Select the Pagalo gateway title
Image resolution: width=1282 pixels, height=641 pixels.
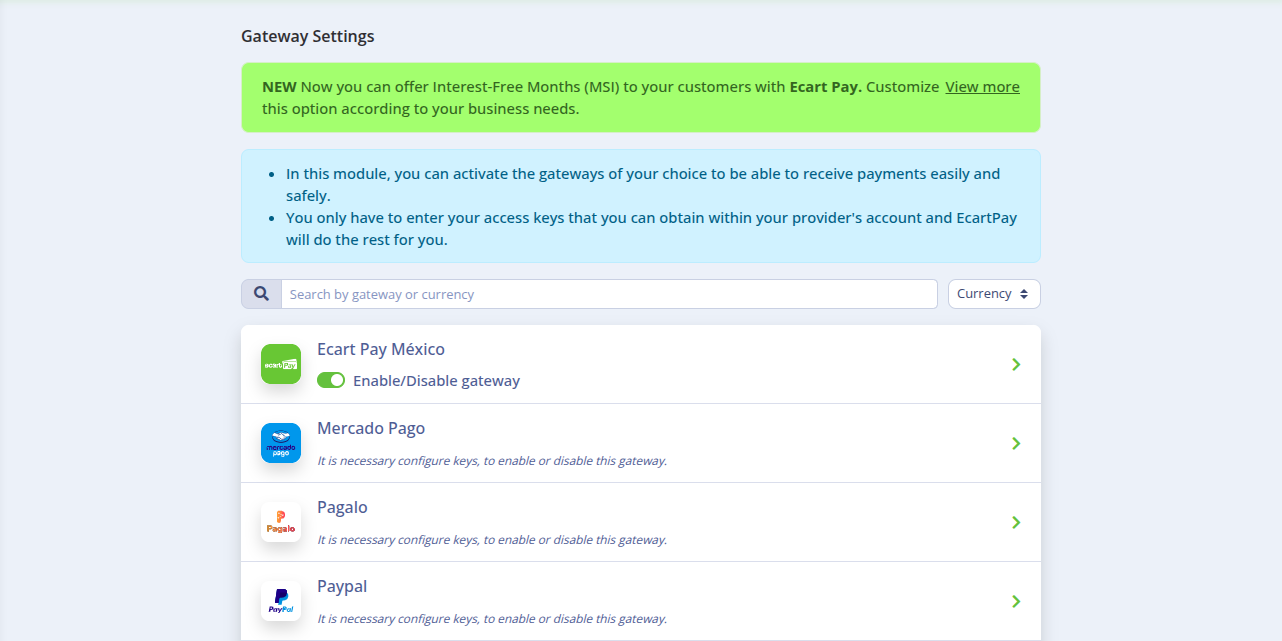coord(342,507)
